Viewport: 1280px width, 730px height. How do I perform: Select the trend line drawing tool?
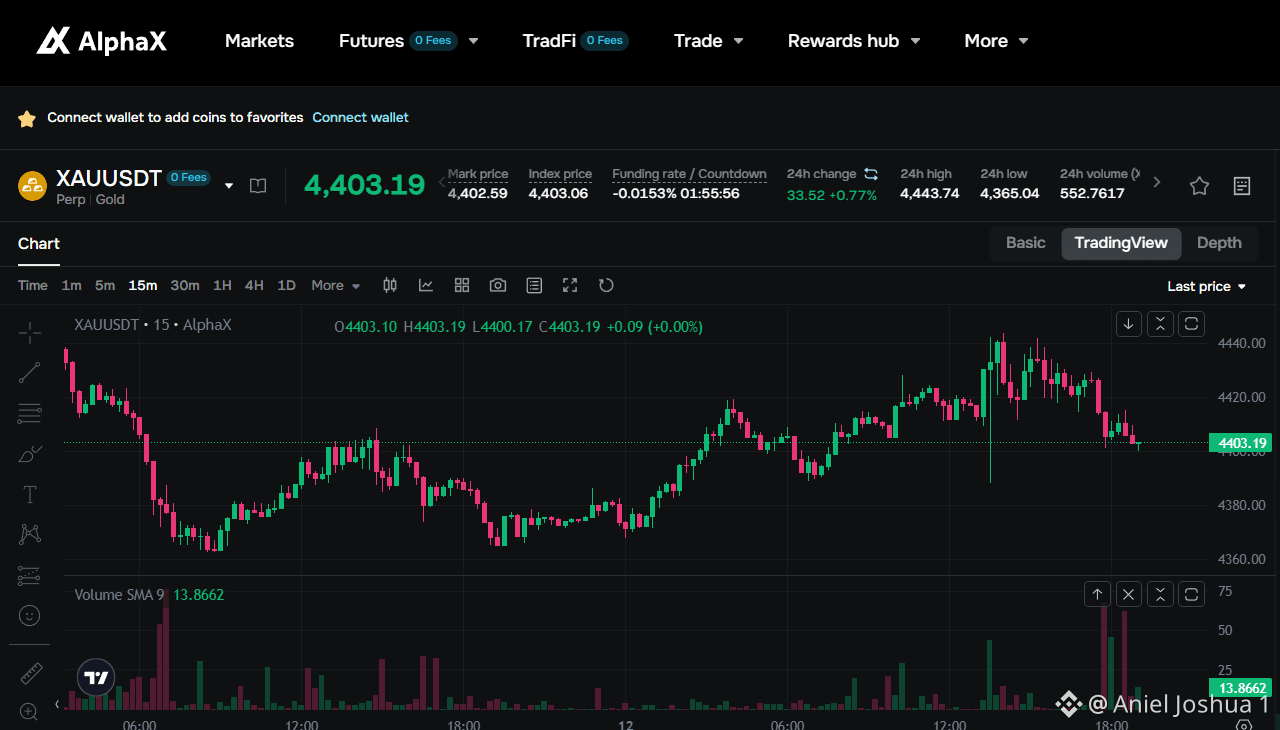tap(30, 373)
